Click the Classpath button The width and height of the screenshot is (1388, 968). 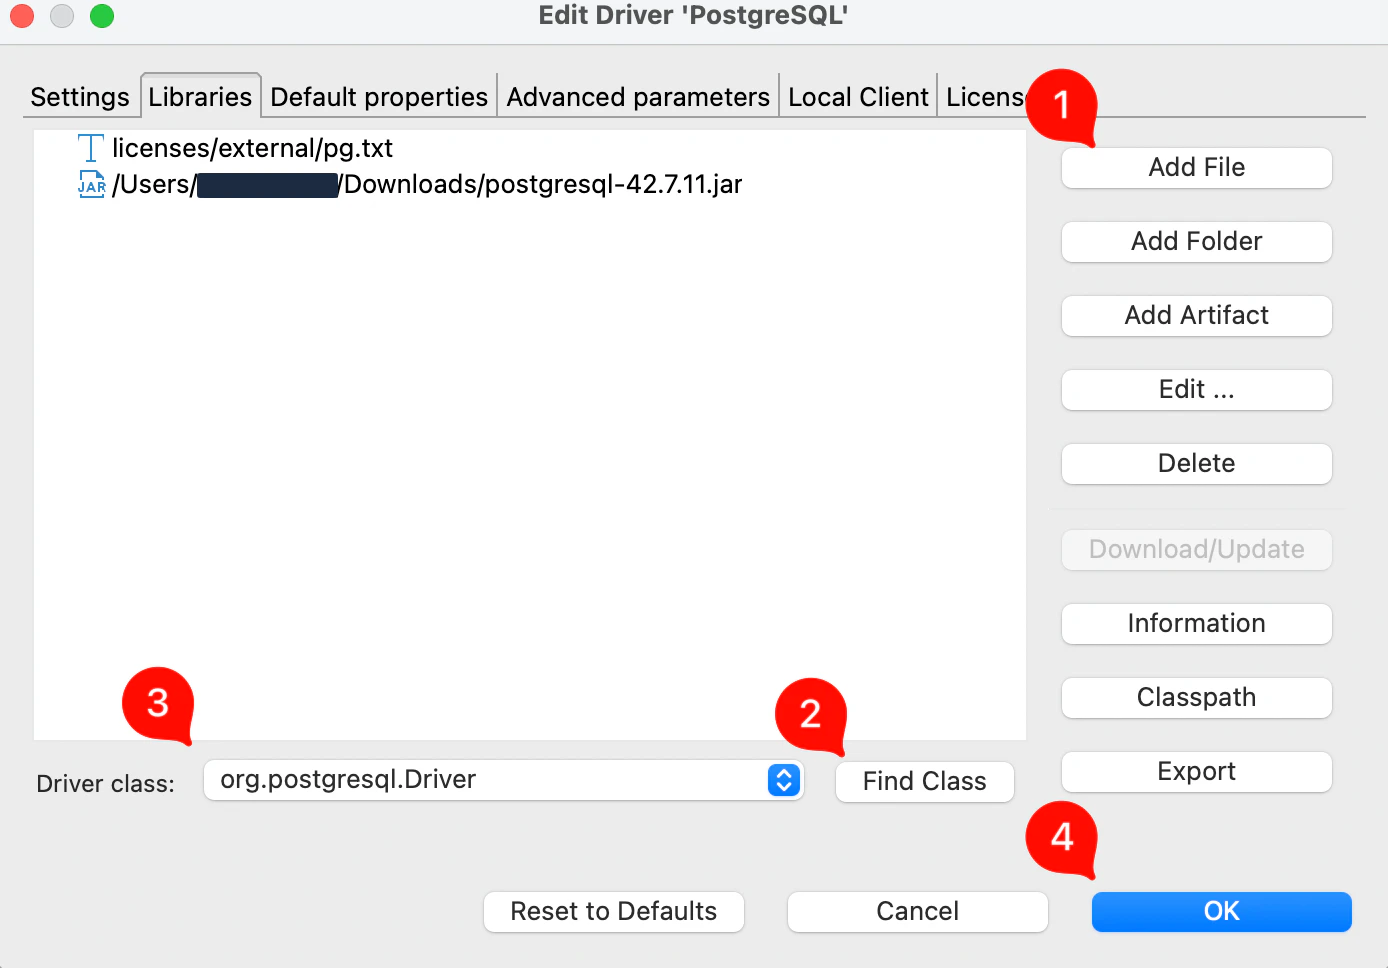pos(1197,698)
